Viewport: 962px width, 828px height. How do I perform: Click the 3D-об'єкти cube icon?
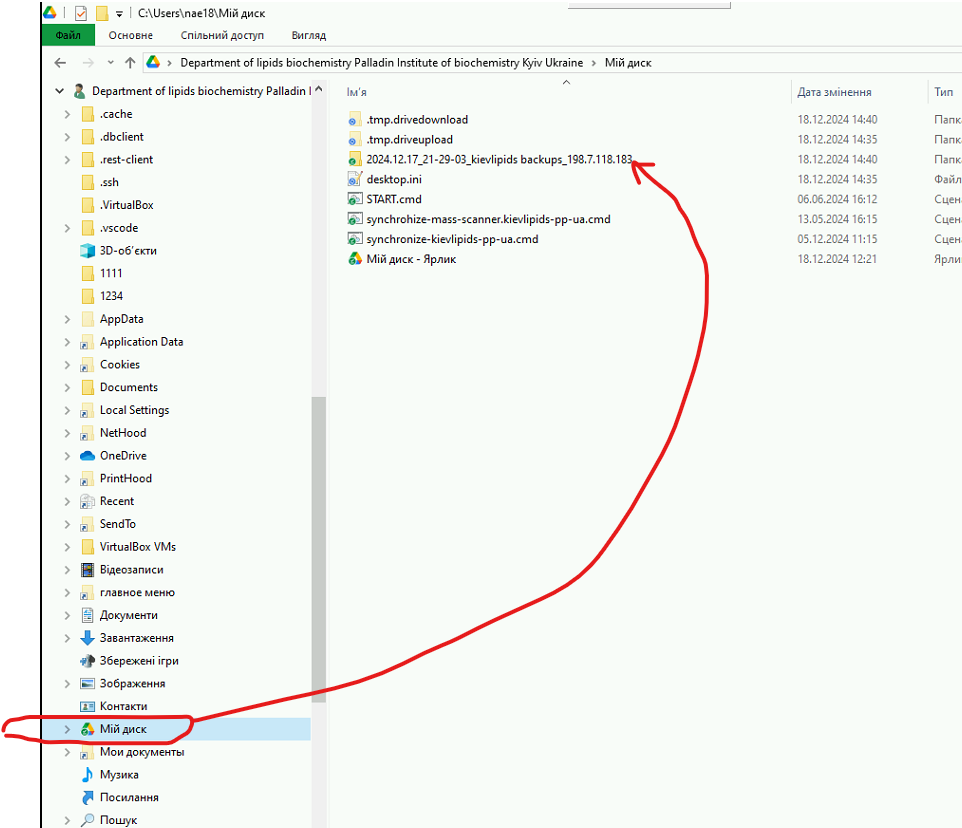pos(87,251)
